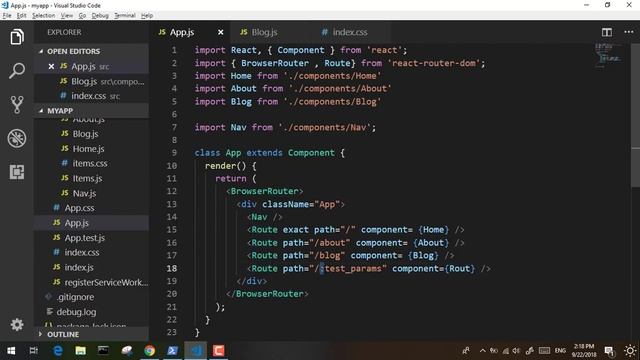The height and width of the screenshot is (360, 640).
Task: Open the More Actions ellipsis menu
Action: (x=629, y=32)
